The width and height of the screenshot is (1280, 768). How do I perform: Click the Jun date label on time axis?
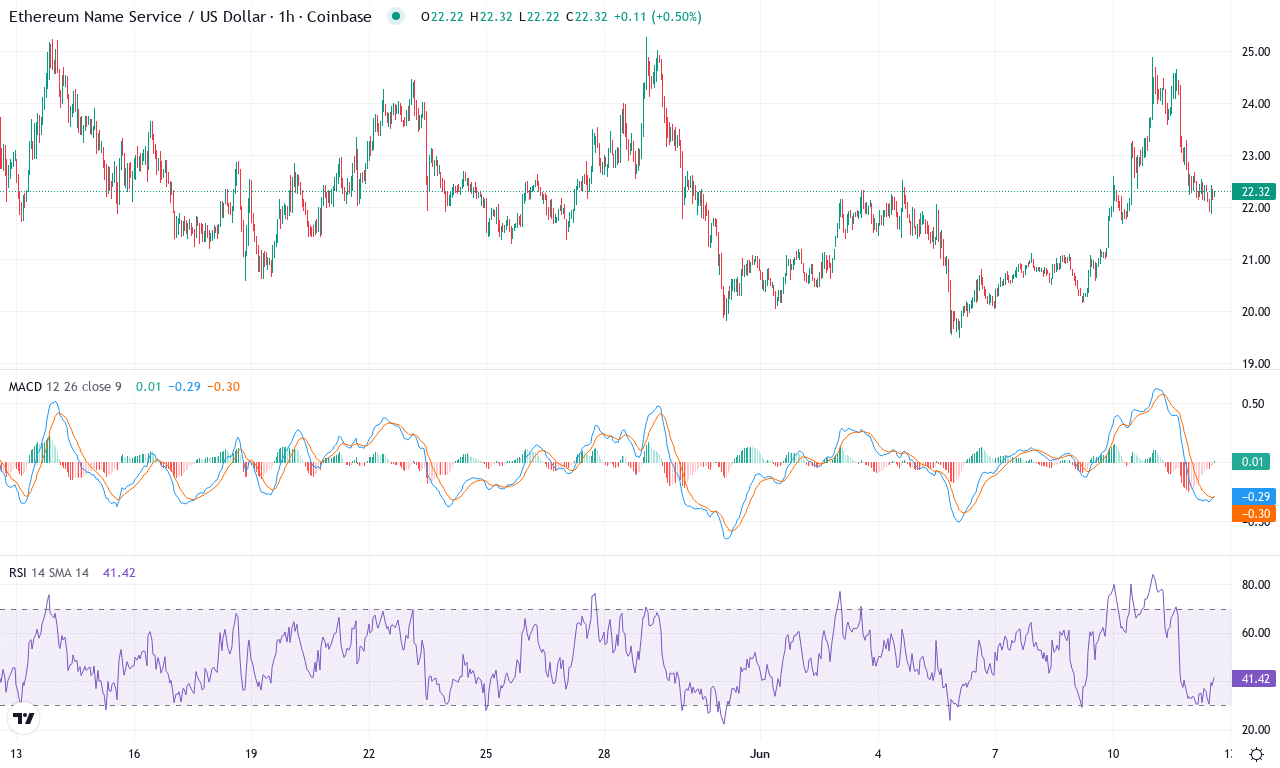(761, 753)
